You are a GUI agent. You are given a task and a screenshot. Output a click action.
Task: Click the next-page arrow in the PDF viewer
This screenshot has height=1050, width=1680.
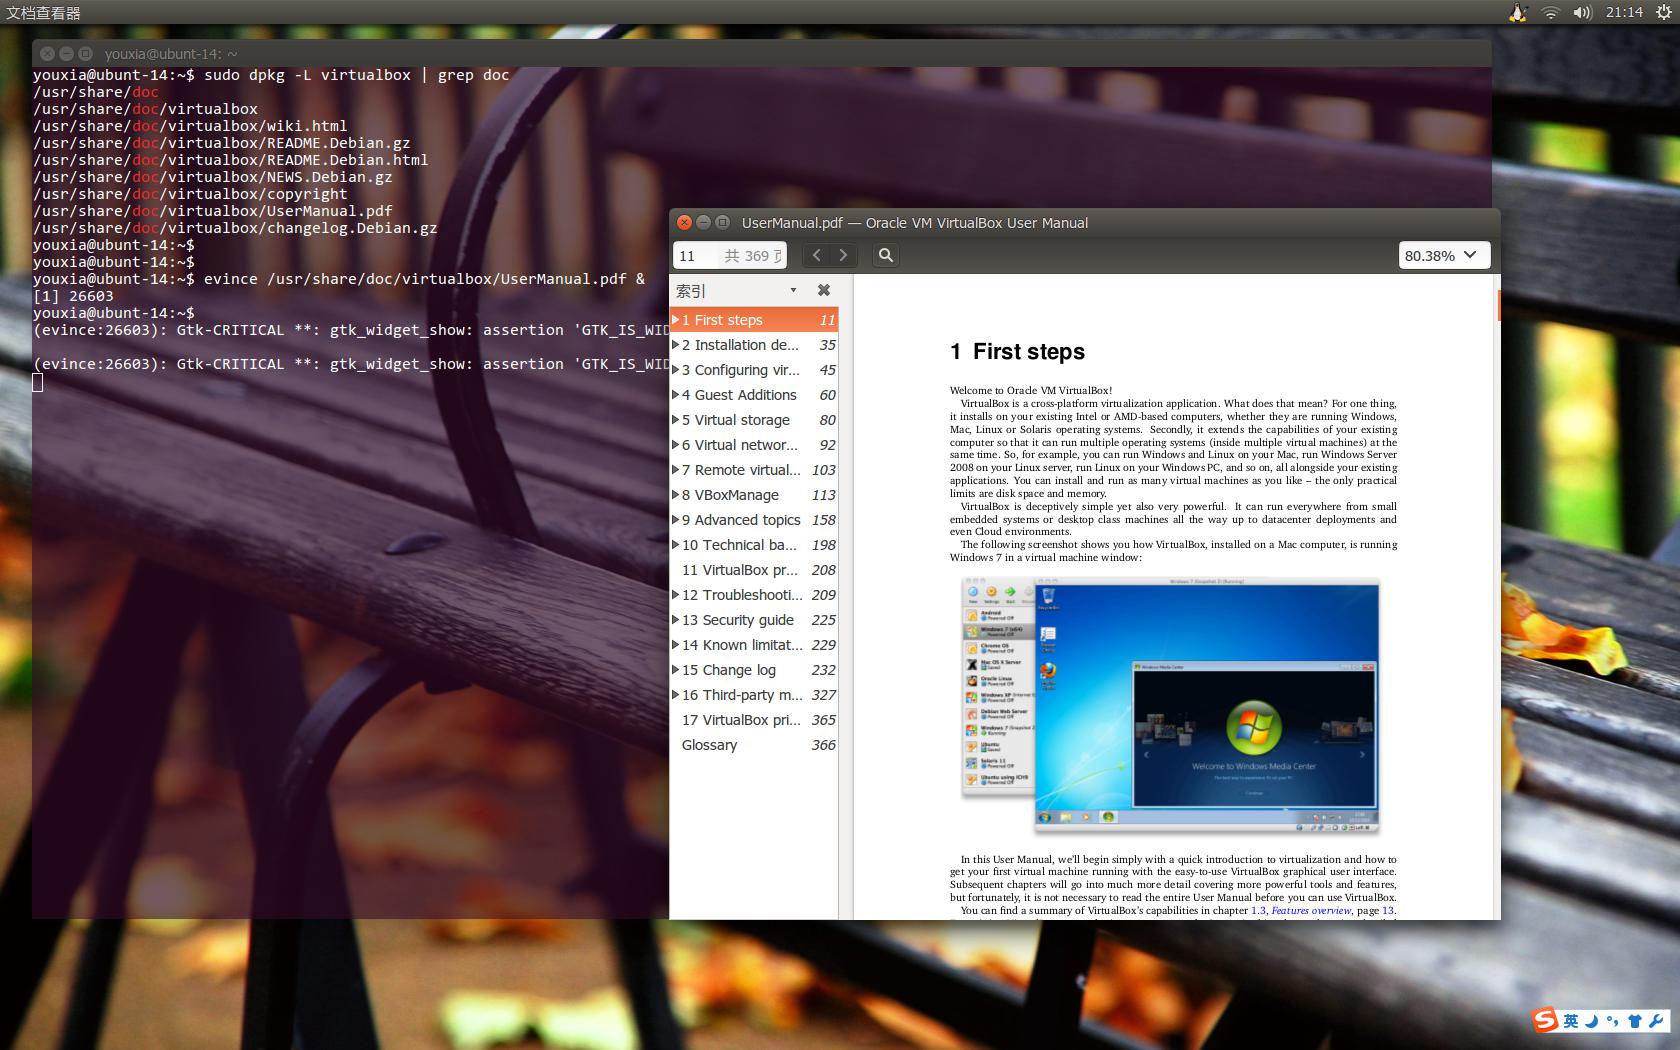[843, 255]
